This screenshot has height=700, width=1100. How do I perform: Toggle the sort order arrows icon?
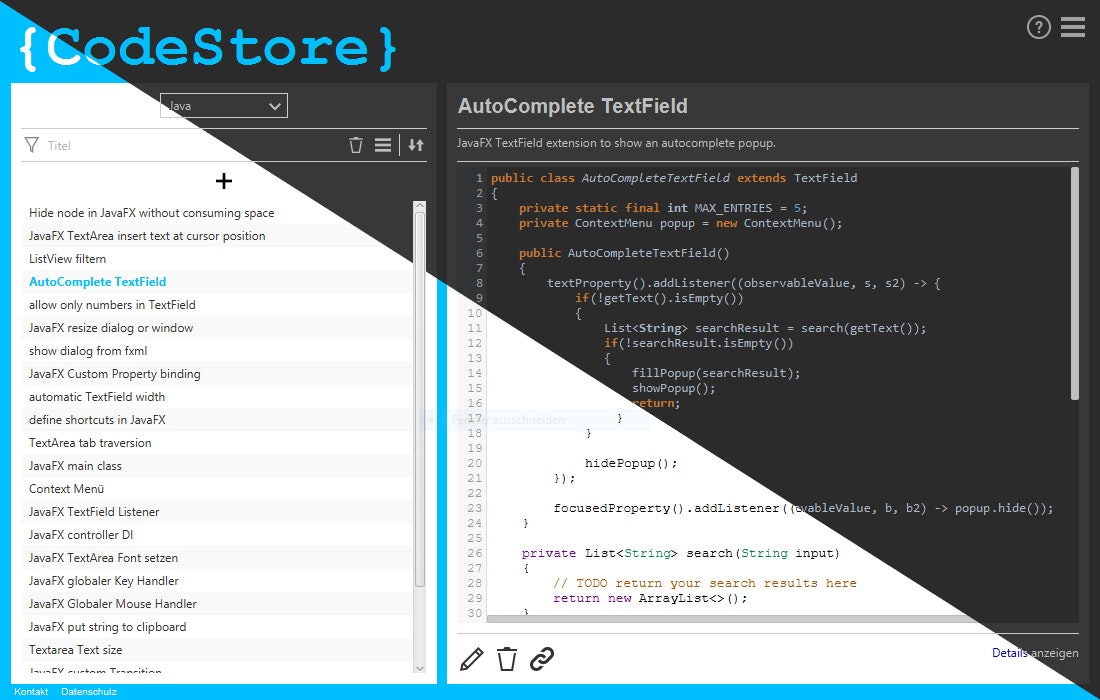pyautogui.click(x=416, y=145)
